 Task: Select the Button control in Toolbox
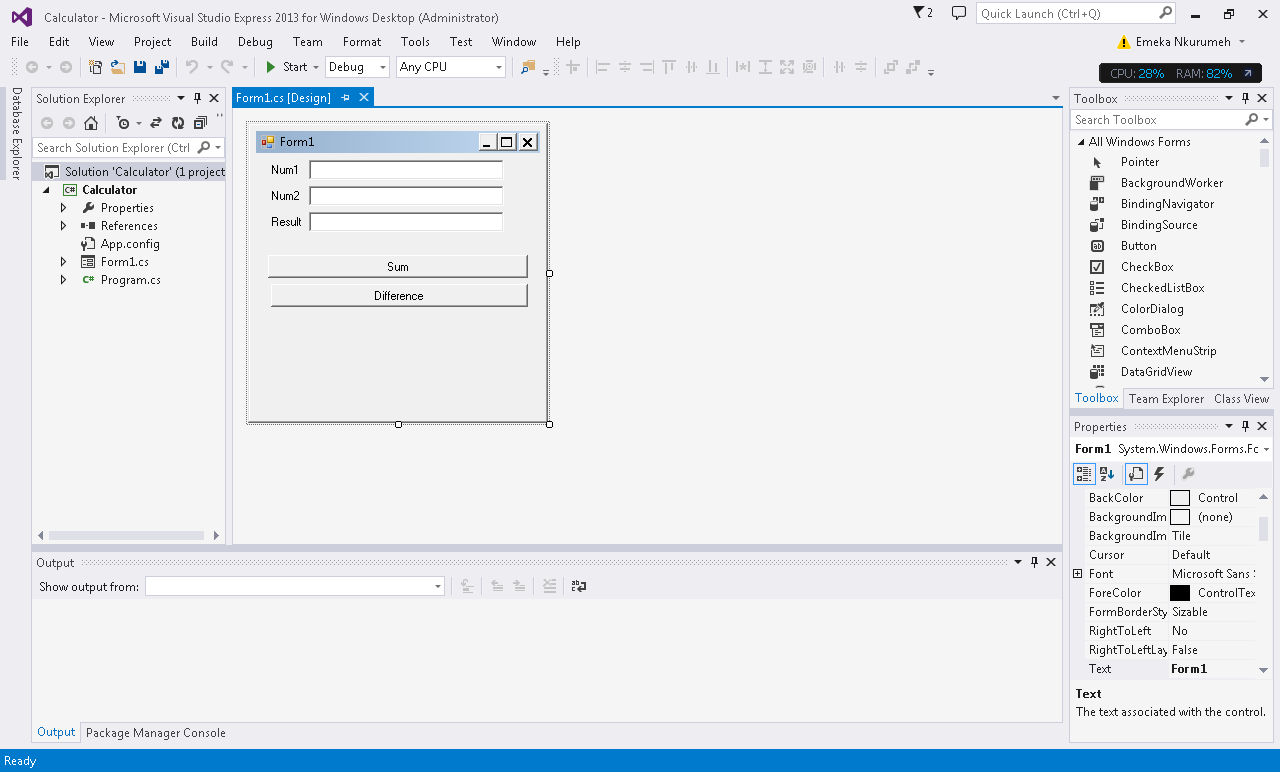tap(1138, 246)
